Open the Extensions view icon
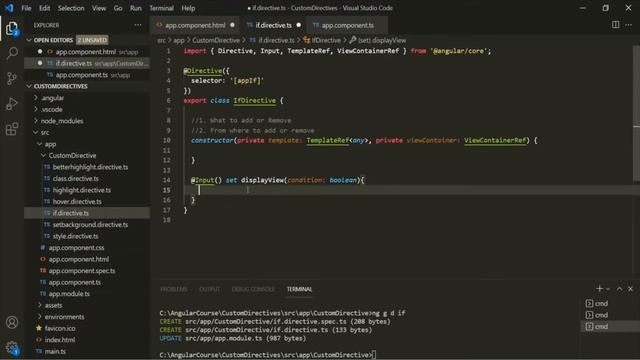Screen dimensions: 640x360 [x=12, y=129]
